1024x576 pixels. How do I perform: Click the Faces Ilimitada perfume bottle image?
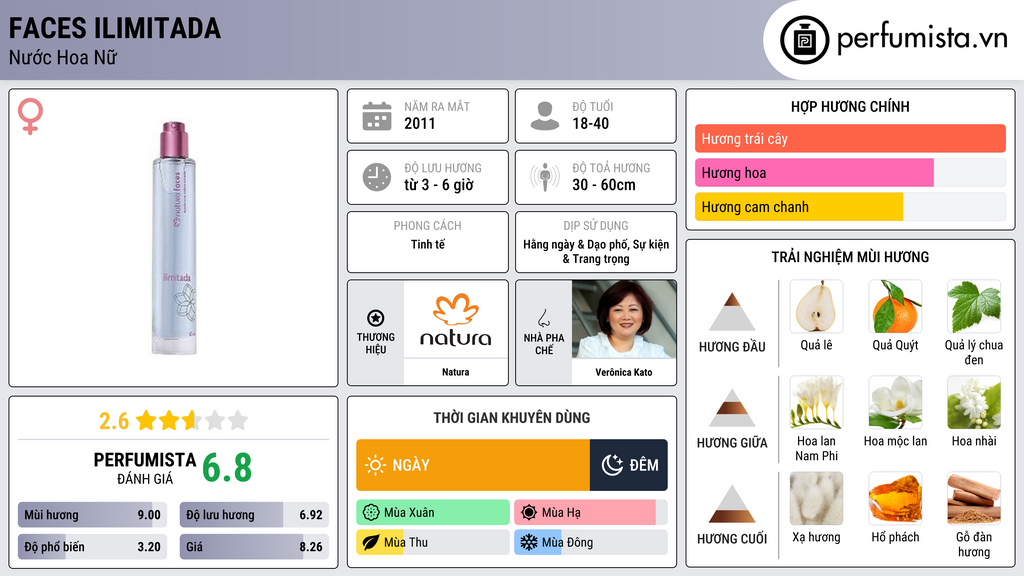point(174,238)
